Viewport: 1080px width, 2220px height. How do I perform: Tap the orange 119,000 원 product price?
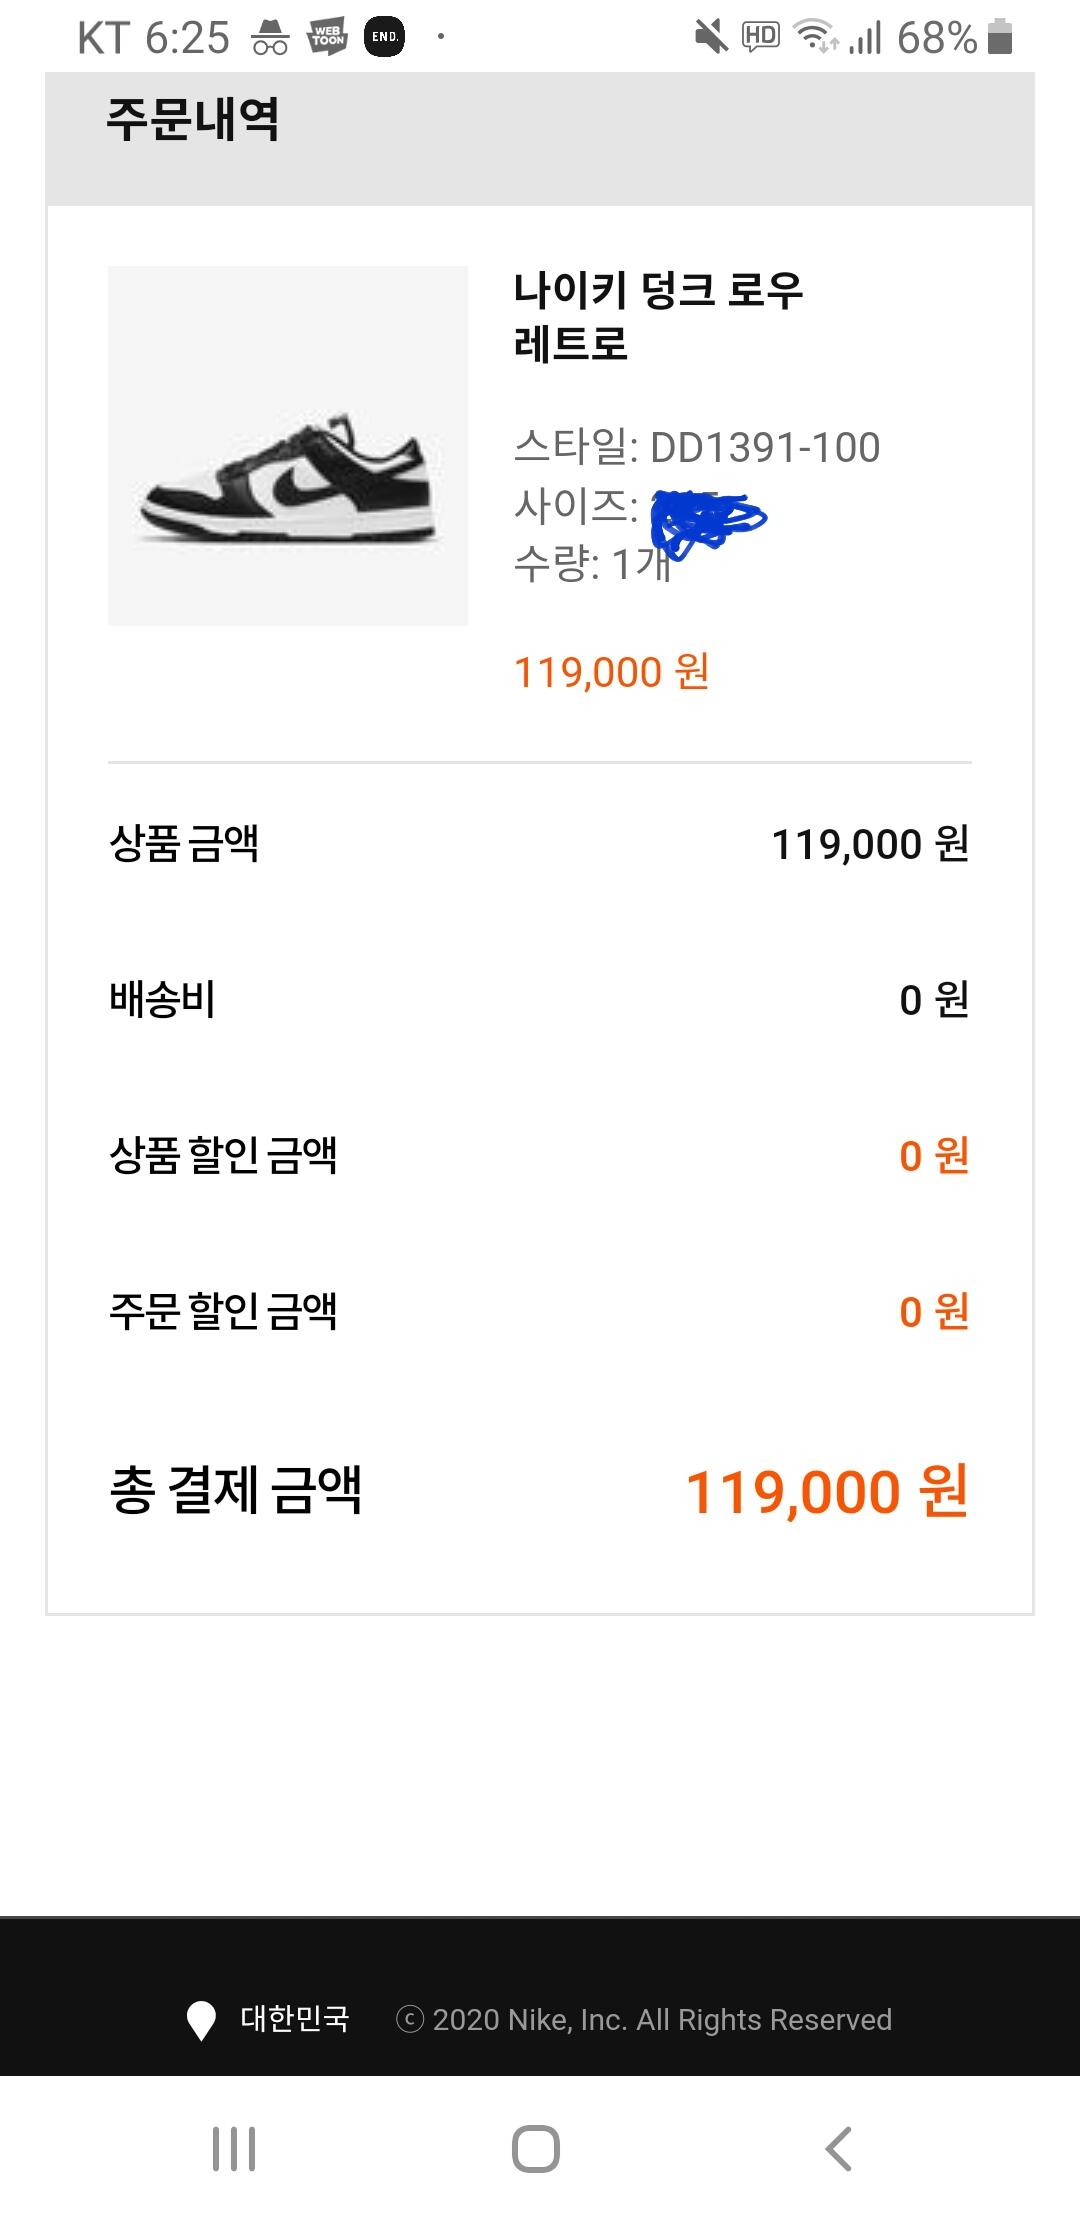611,672
